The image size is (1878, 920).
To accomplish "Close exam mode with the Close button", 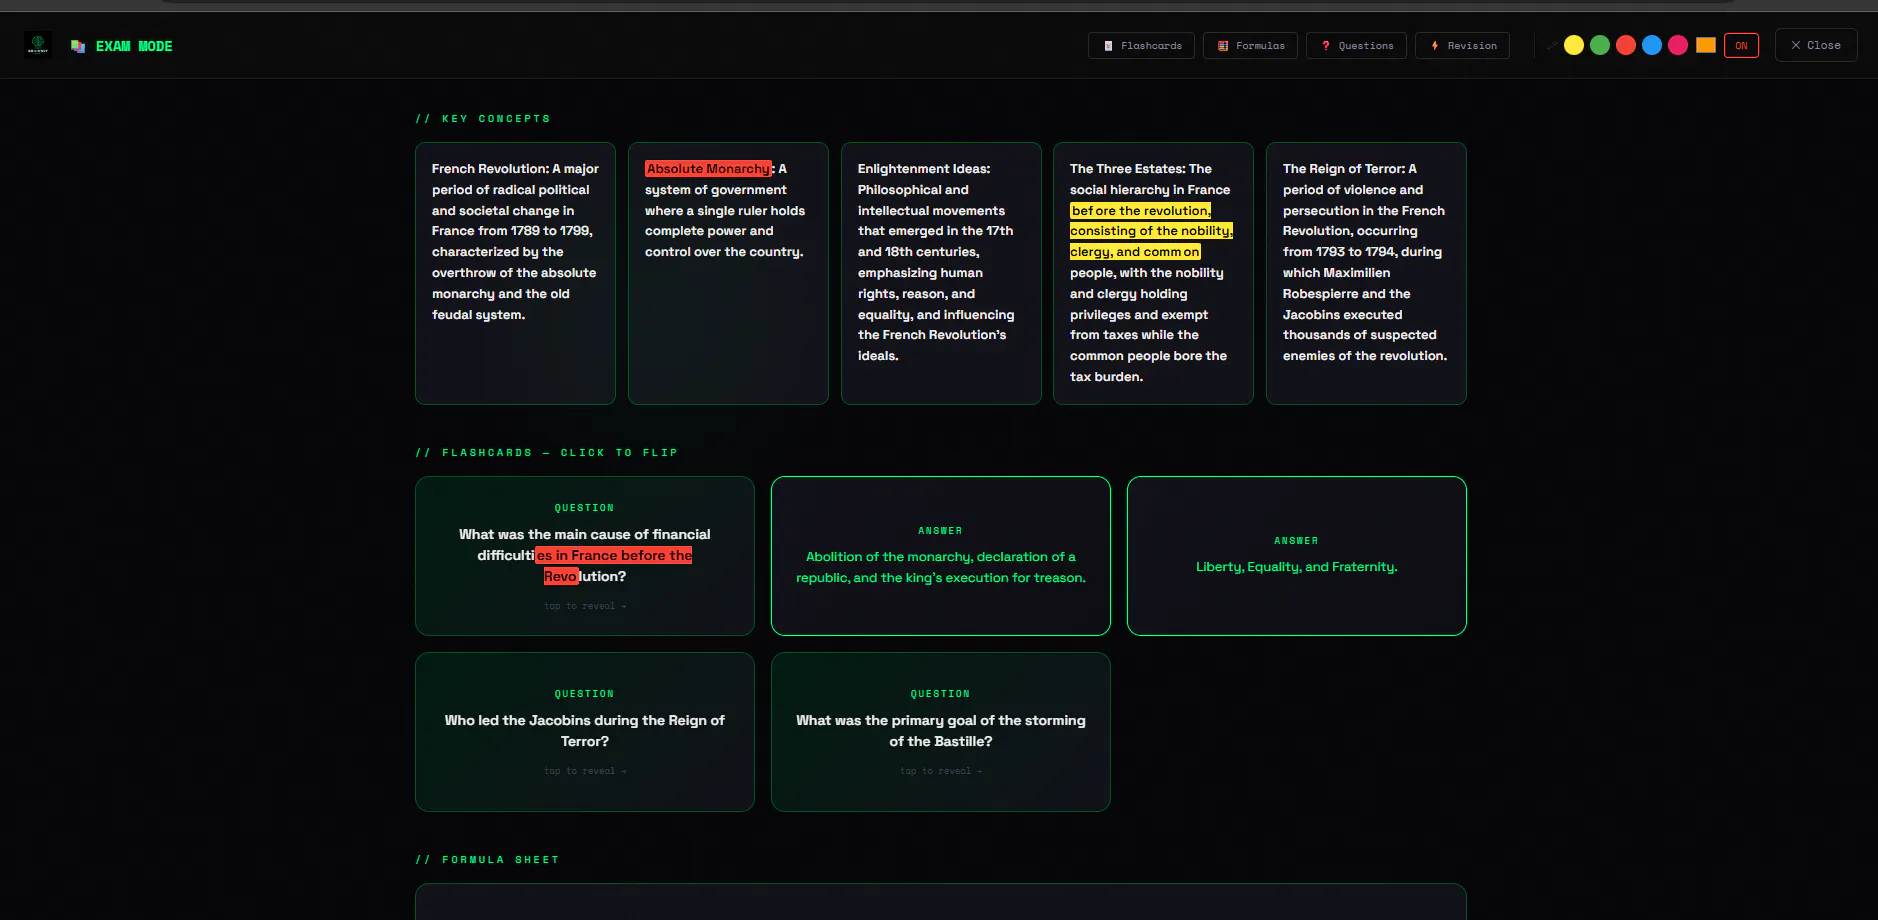I will pyautogui.click(x=1816, y=45).
